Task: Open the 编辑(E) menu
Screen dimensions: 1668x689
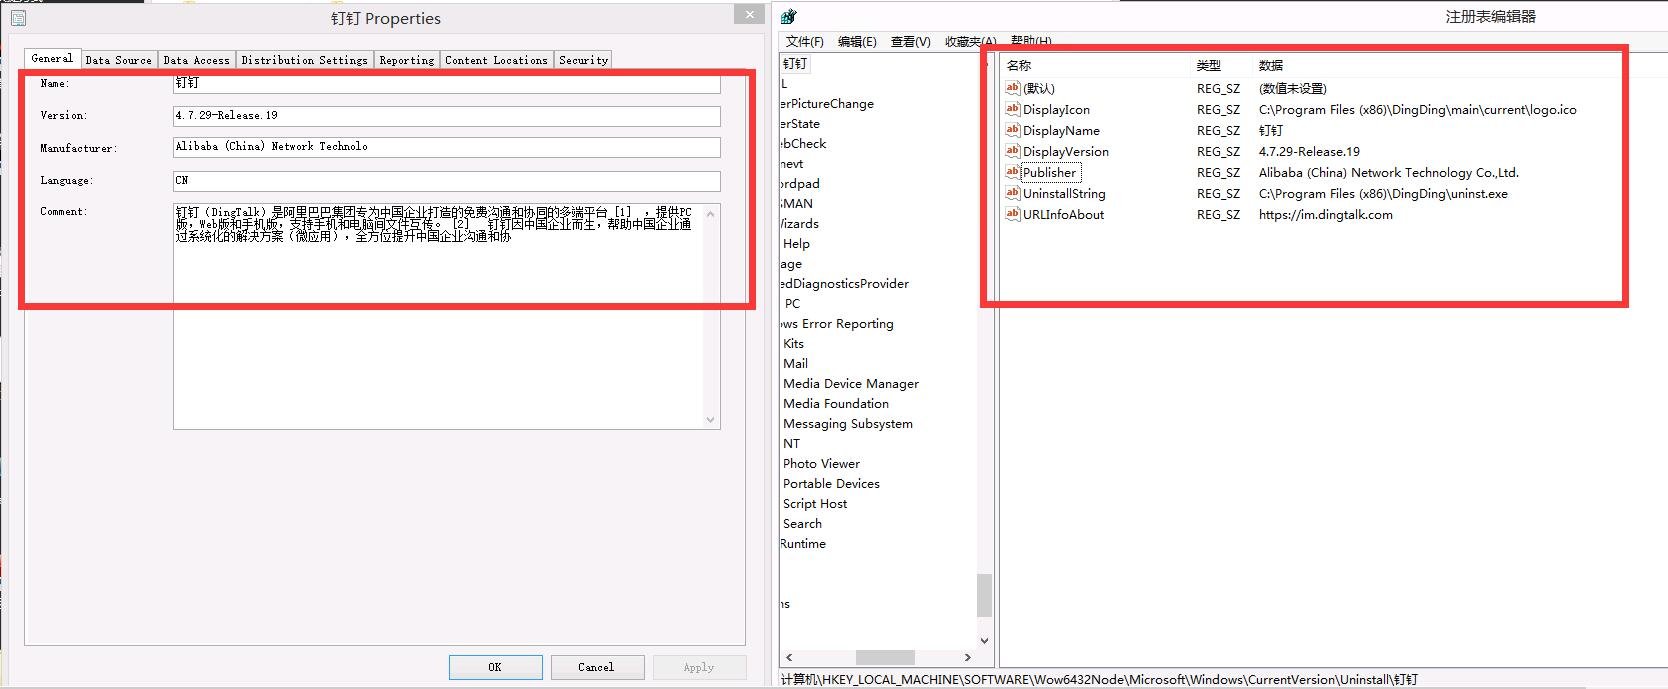Action: click(x=857, y=41)
